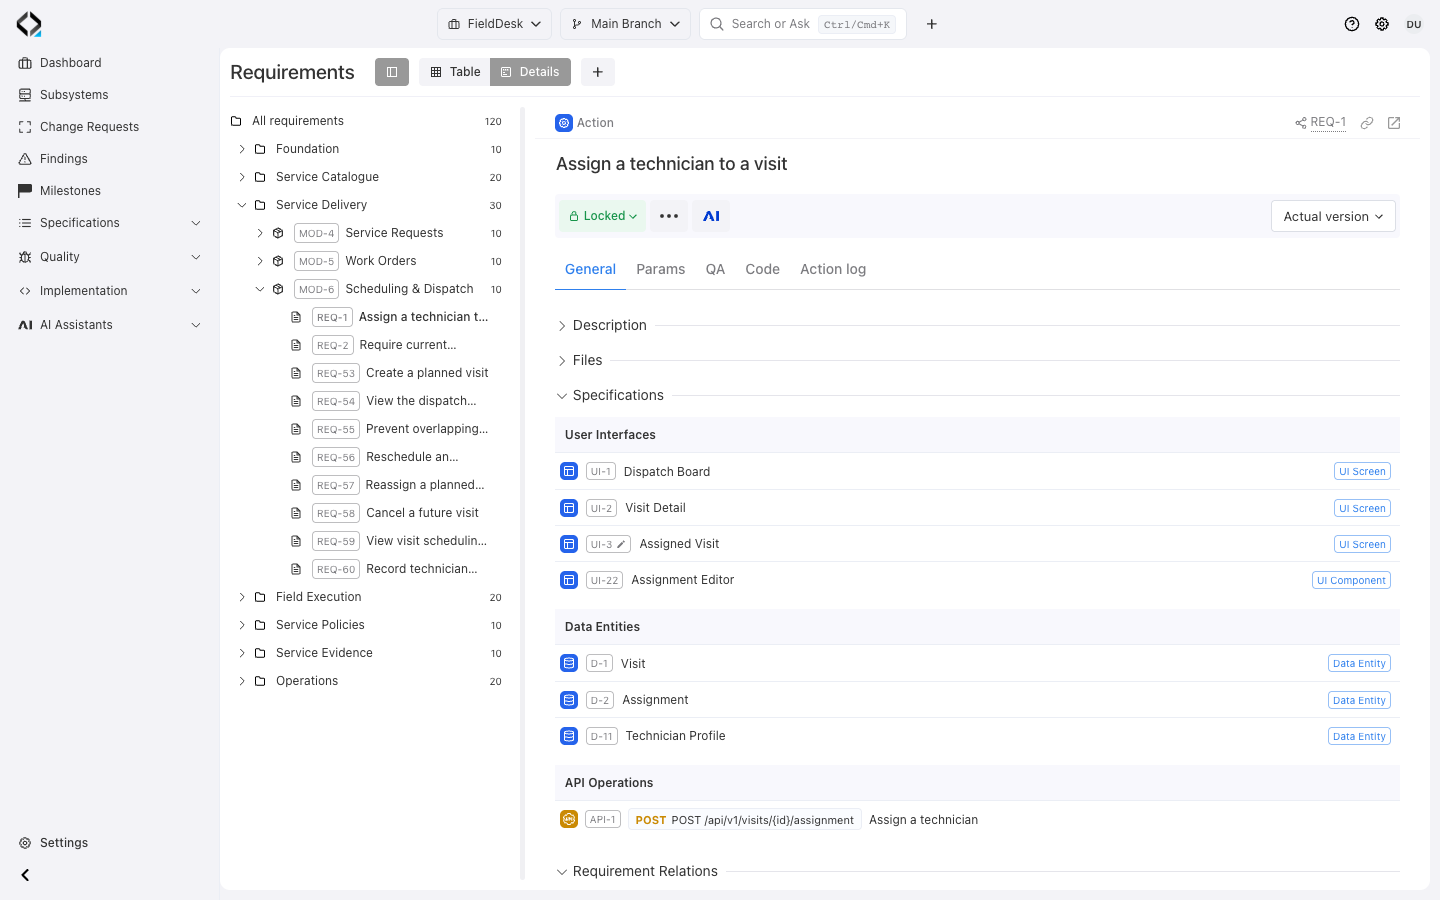Image resolution: width=1440 pixels, height=900 pixels.
Task: Collapse MOD-6 Scheduling & Dispatch module
Action: tap(260, 289)
